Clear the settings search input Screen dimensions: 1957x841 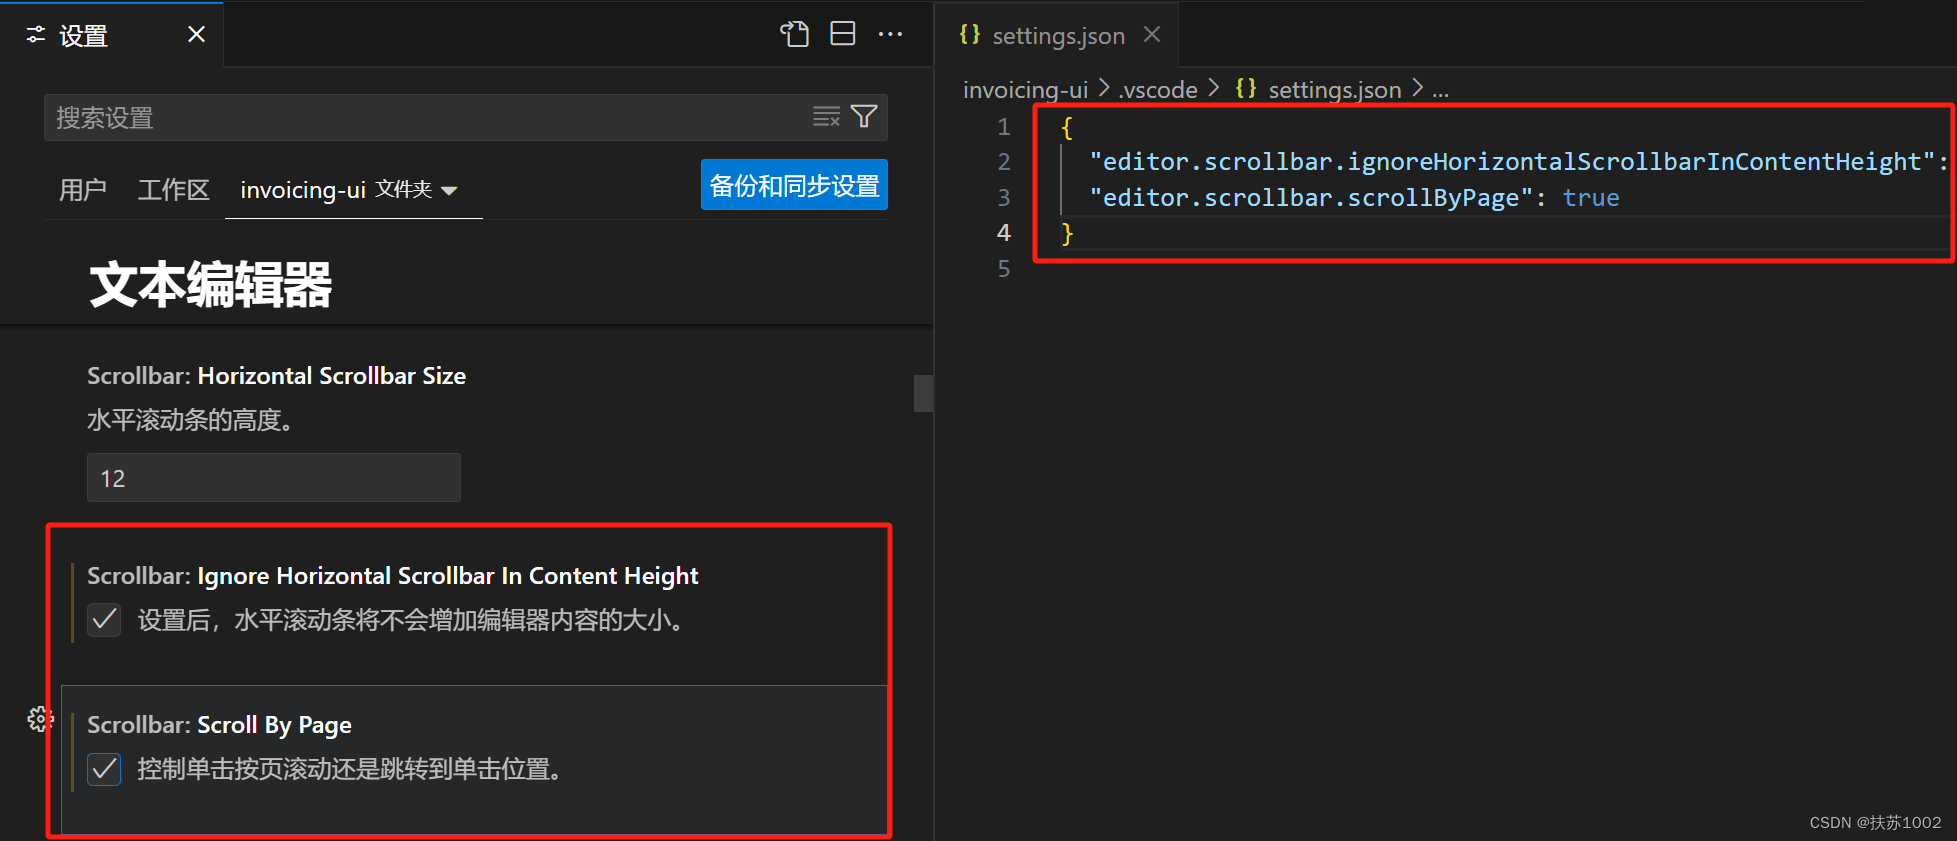(826, 117)
